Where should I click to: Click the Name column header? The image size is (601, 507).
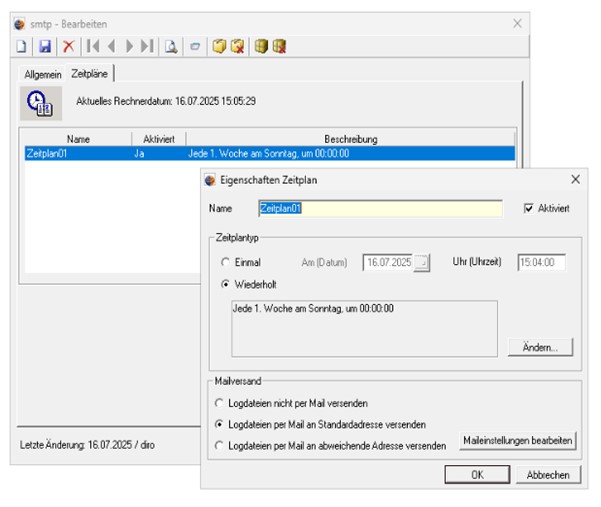[x=78, y=139]
